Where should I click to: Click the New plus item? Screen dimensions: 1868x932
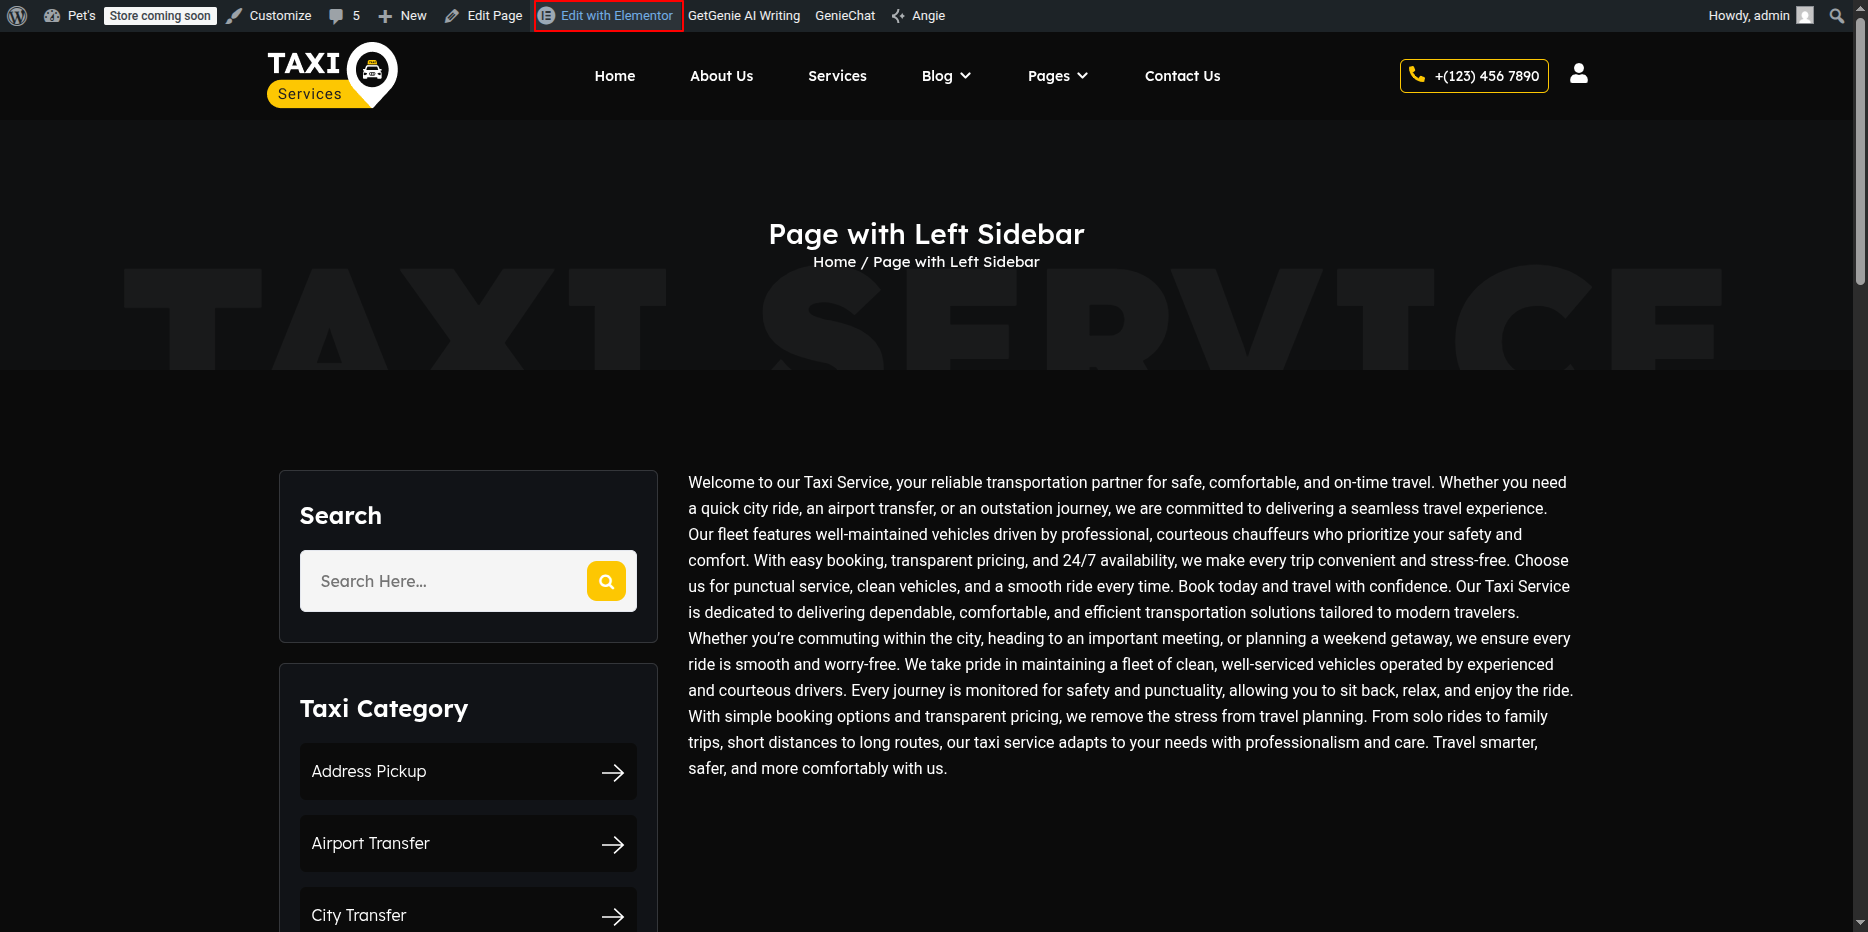pos(402,16)
